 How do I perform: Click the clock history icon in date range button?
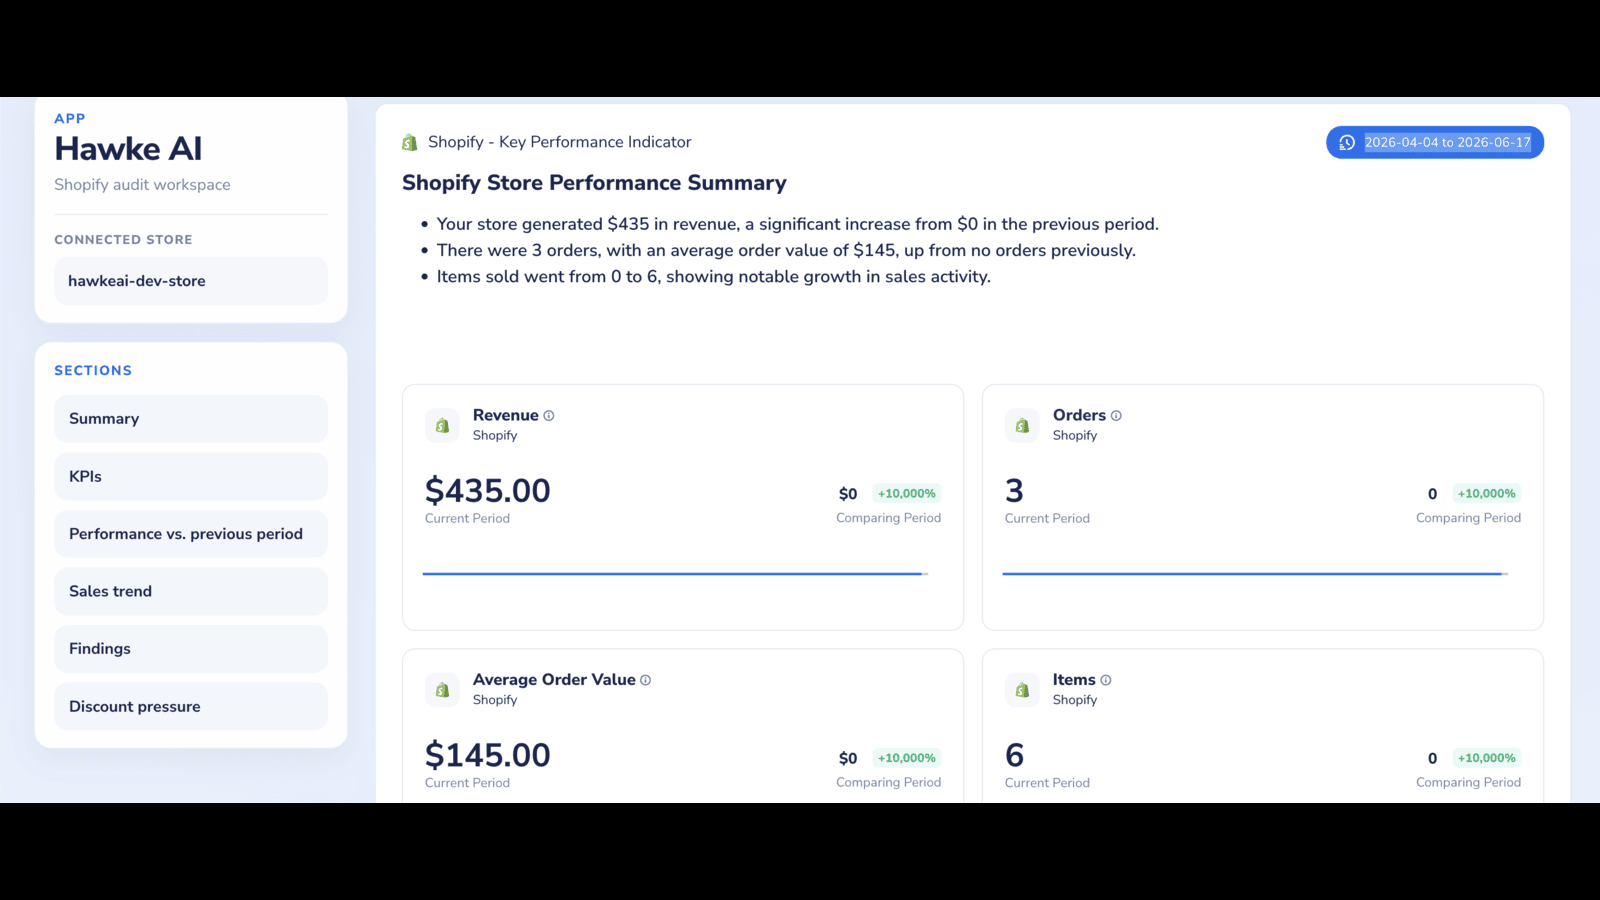(1347, 143)
